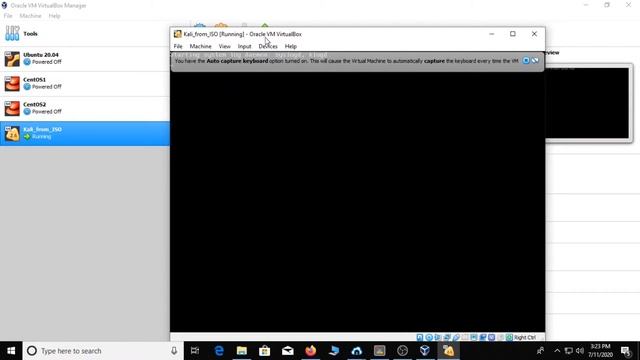The height and width of the screenshot is (360, 640).
Task: Click the first blue icon on the notification banner
Action: (x=526, y=60)
